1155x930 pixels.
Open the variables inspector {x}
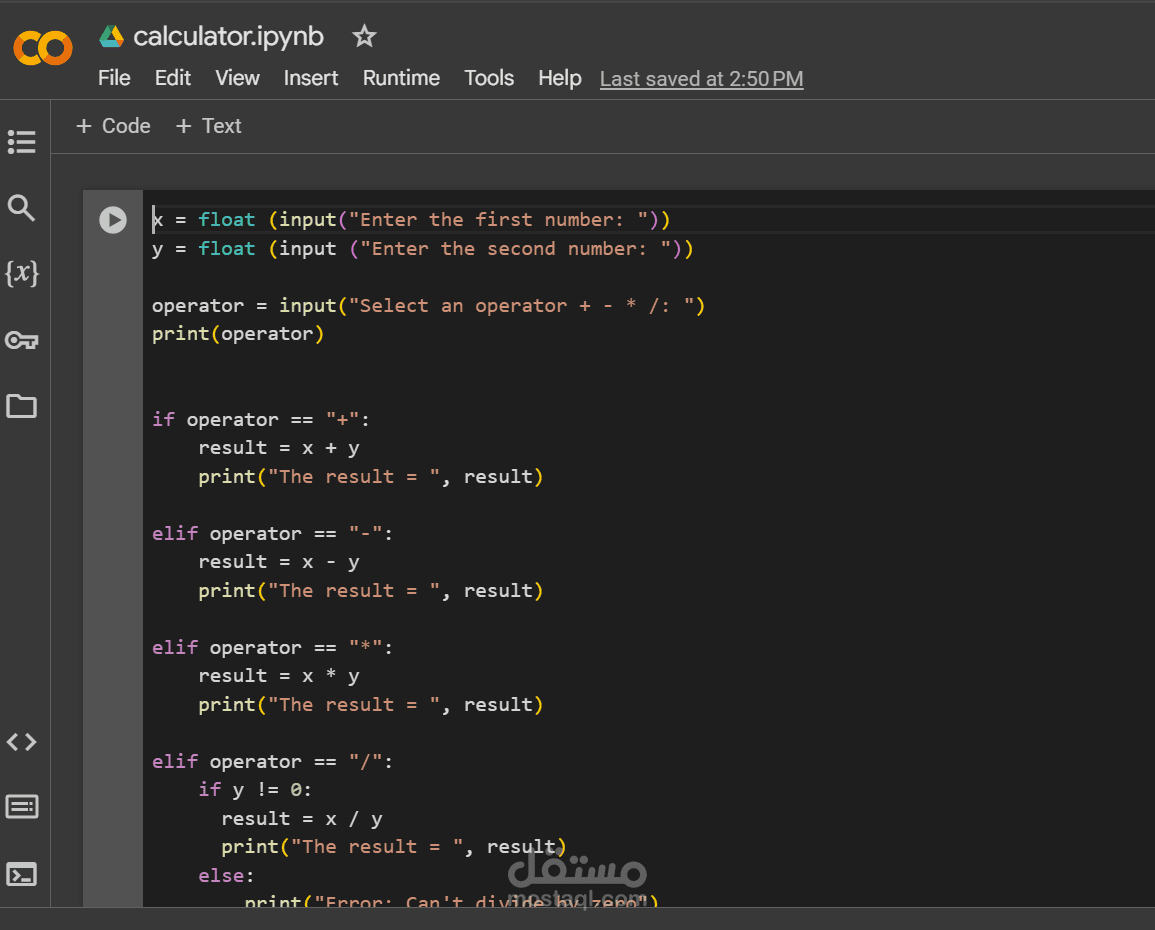(21, 273)
